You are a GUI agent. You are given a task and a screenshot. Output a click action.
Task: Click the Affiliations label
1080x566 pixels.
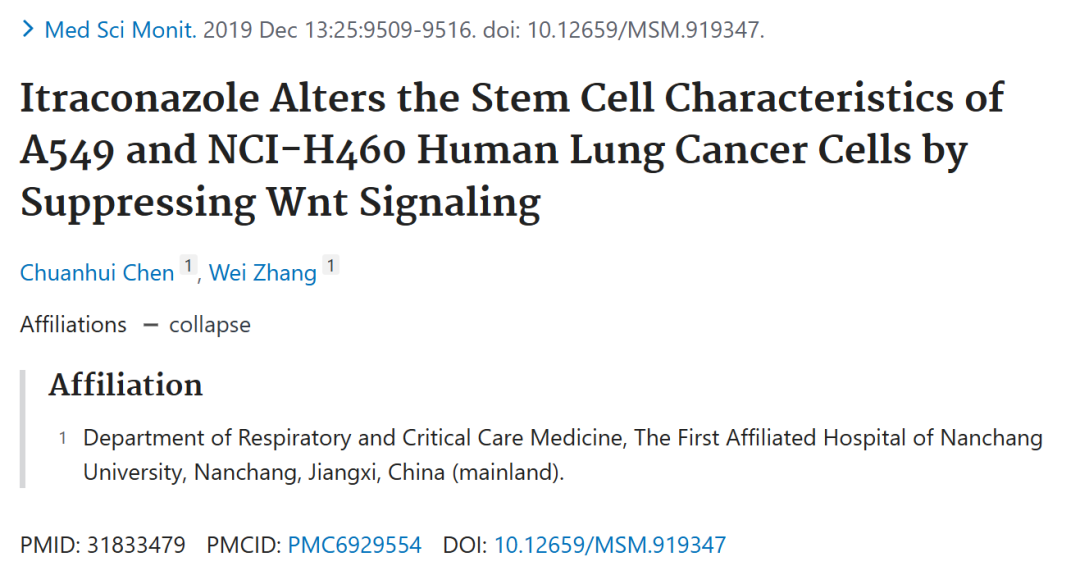pos(73,324)
